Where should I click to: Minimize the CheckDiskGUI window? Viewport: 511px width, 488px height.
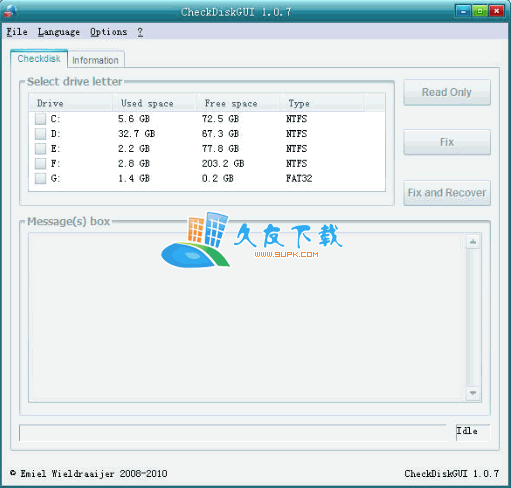point(463,11)
